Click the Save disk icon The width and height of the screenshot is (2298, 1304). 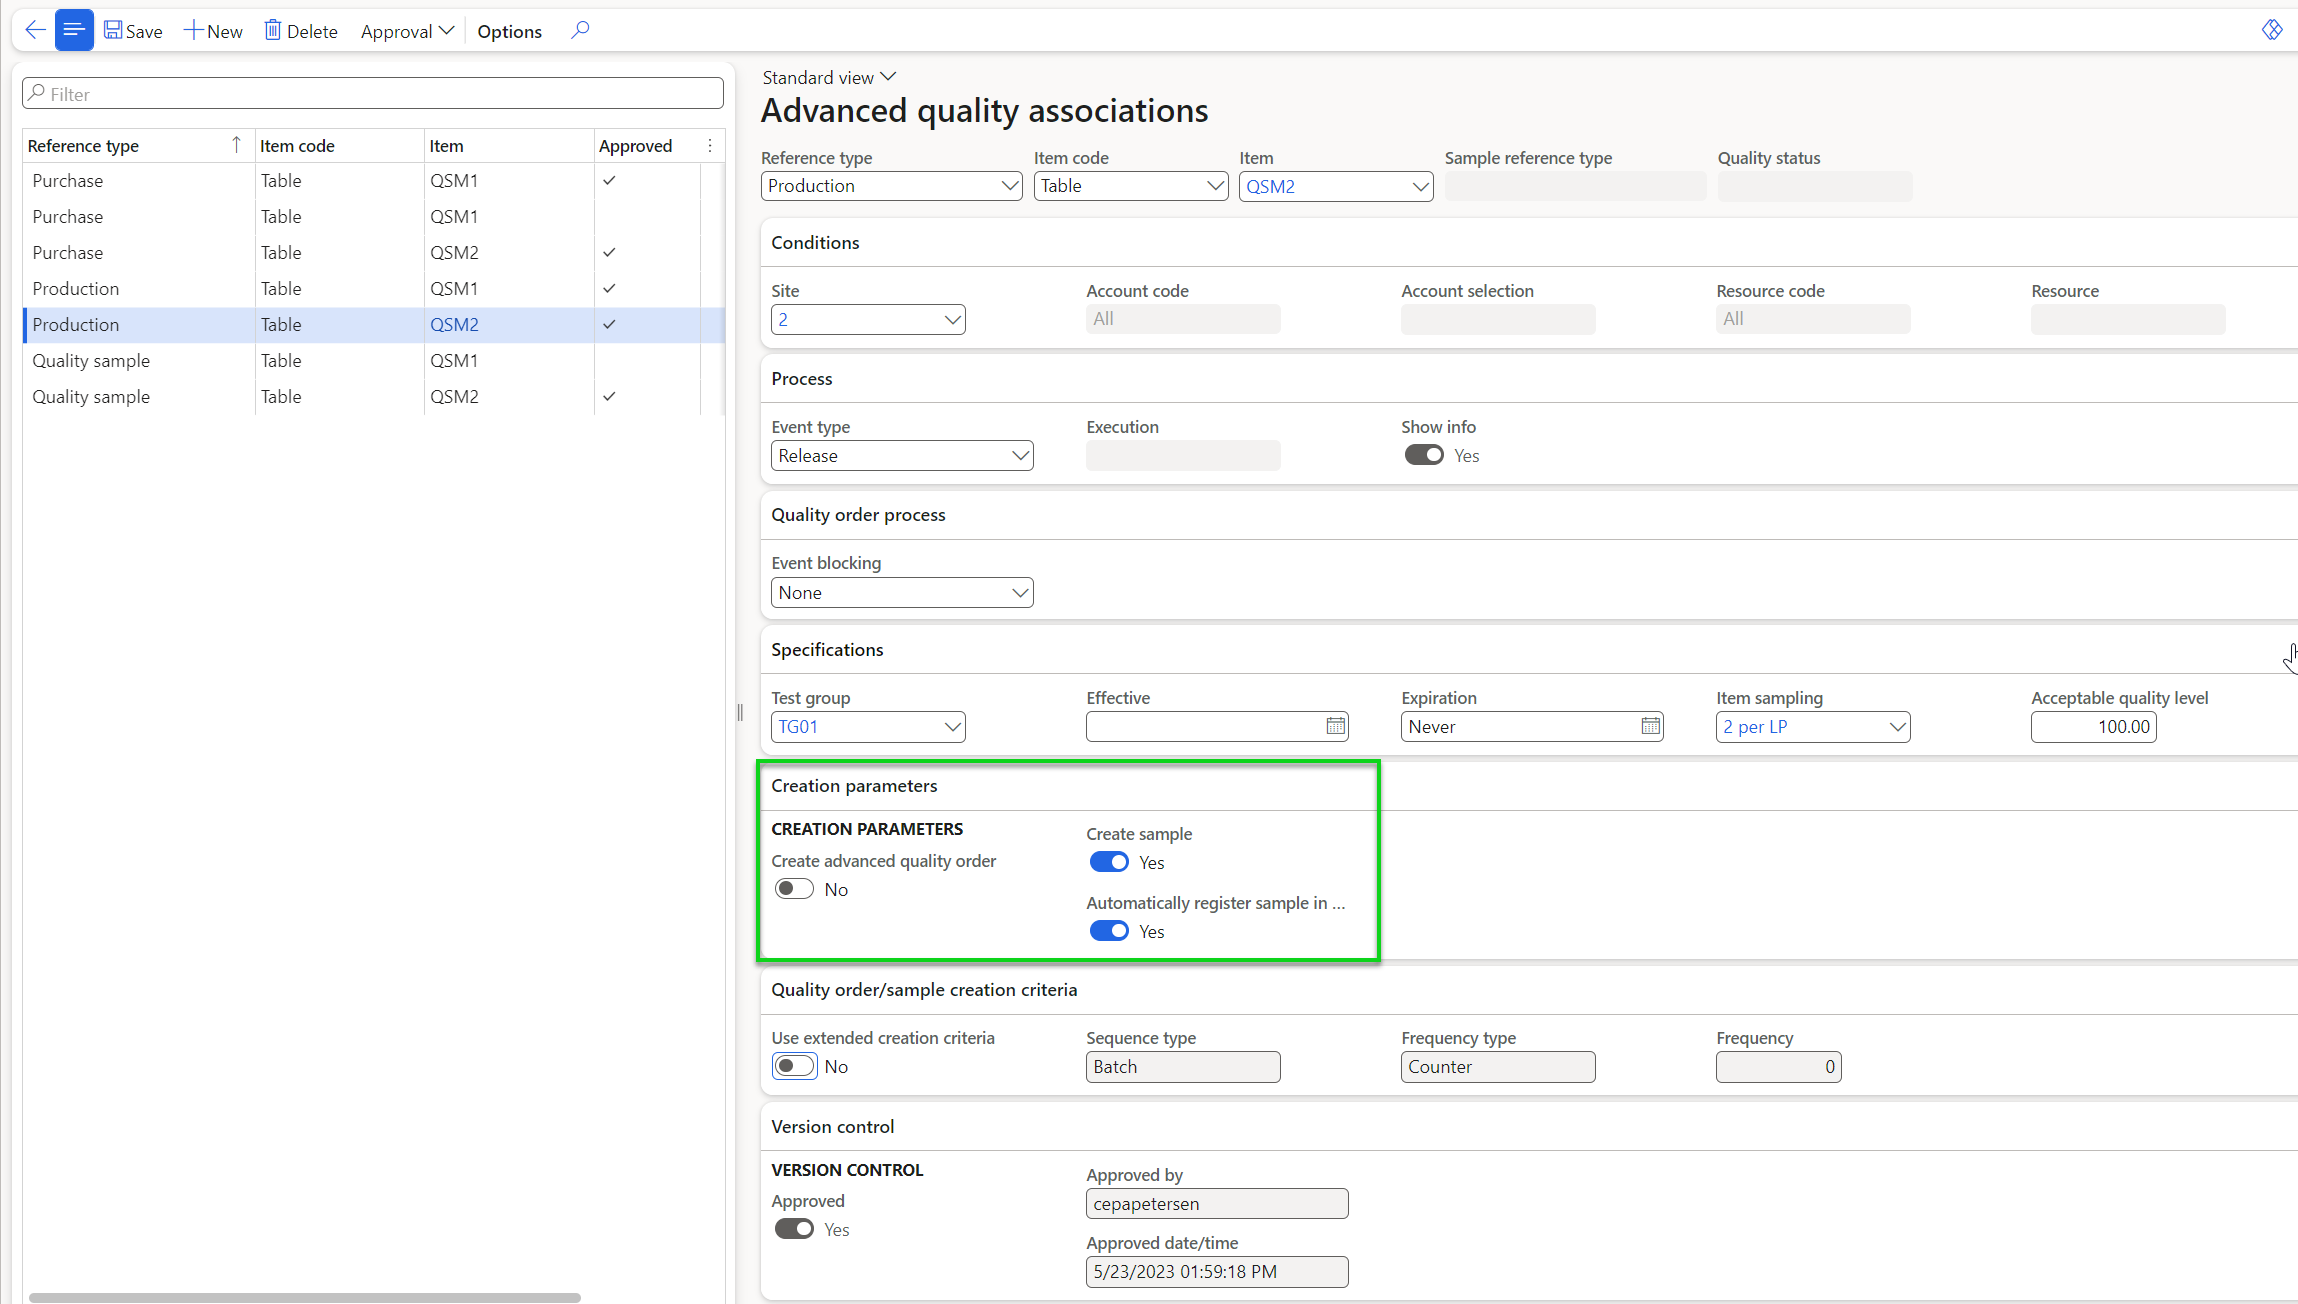tap(113, 30)
